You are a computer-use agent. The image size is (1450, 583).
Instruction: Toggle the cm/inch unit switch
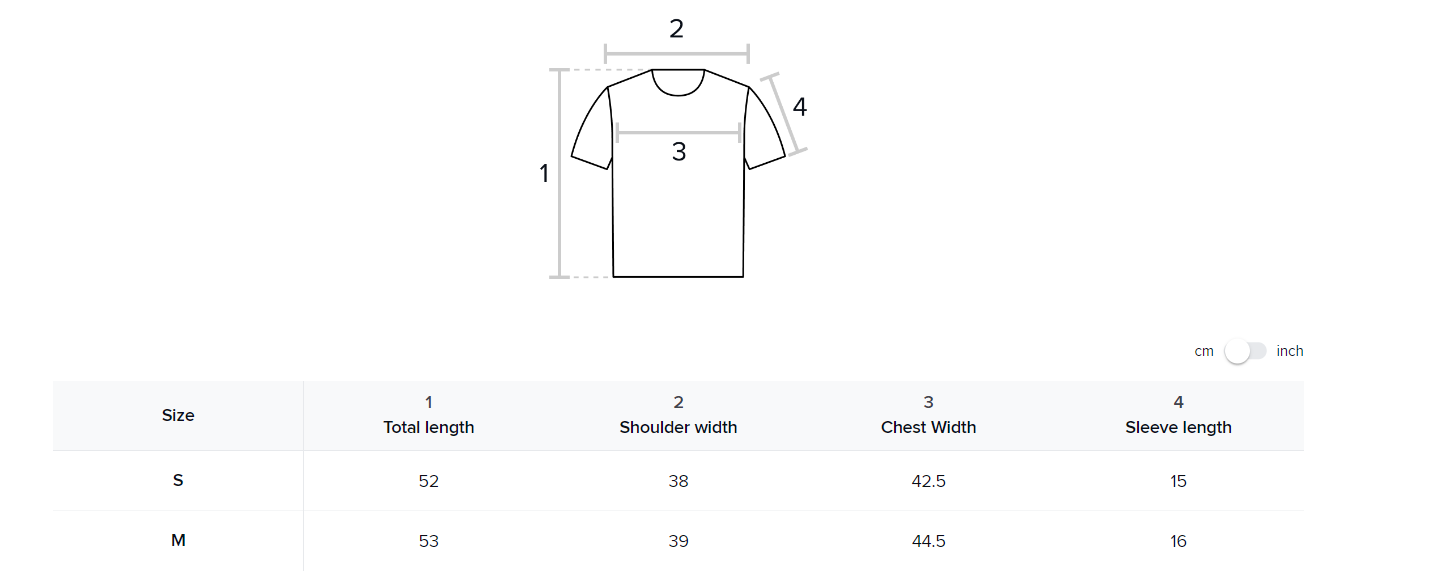(1245, 351)
